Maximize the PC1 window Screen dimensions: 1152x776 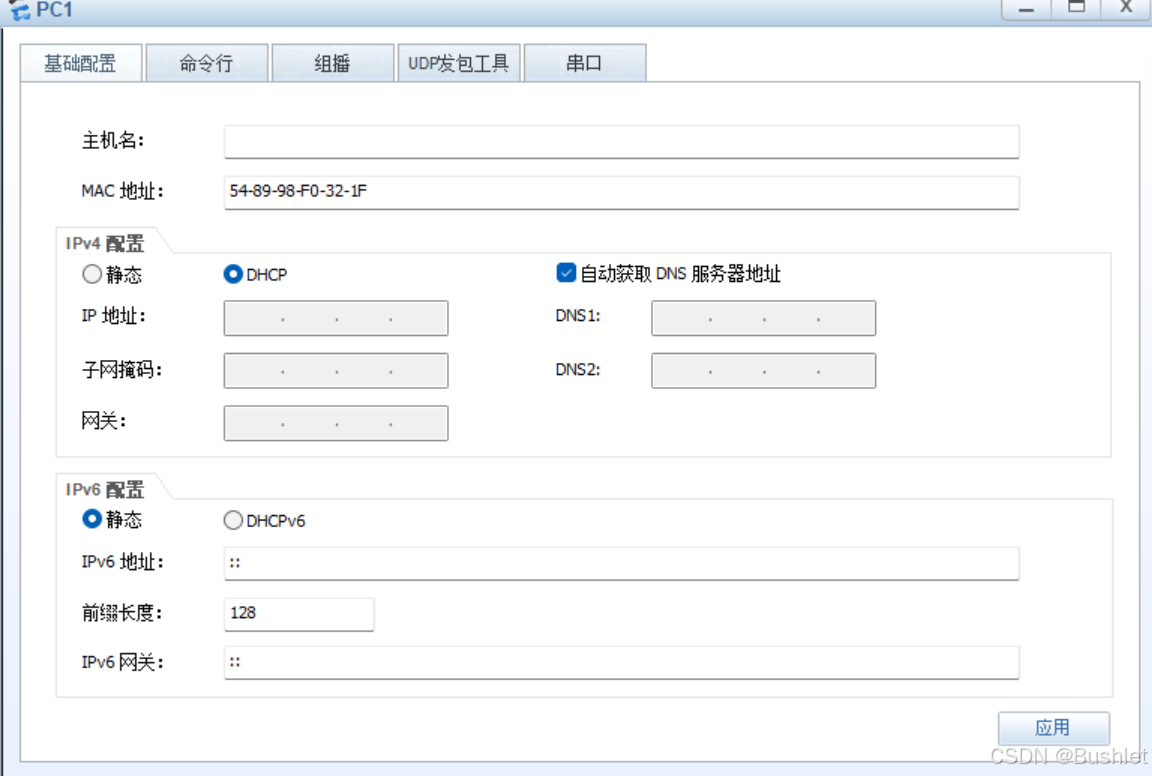click(x=1076, y=8)
